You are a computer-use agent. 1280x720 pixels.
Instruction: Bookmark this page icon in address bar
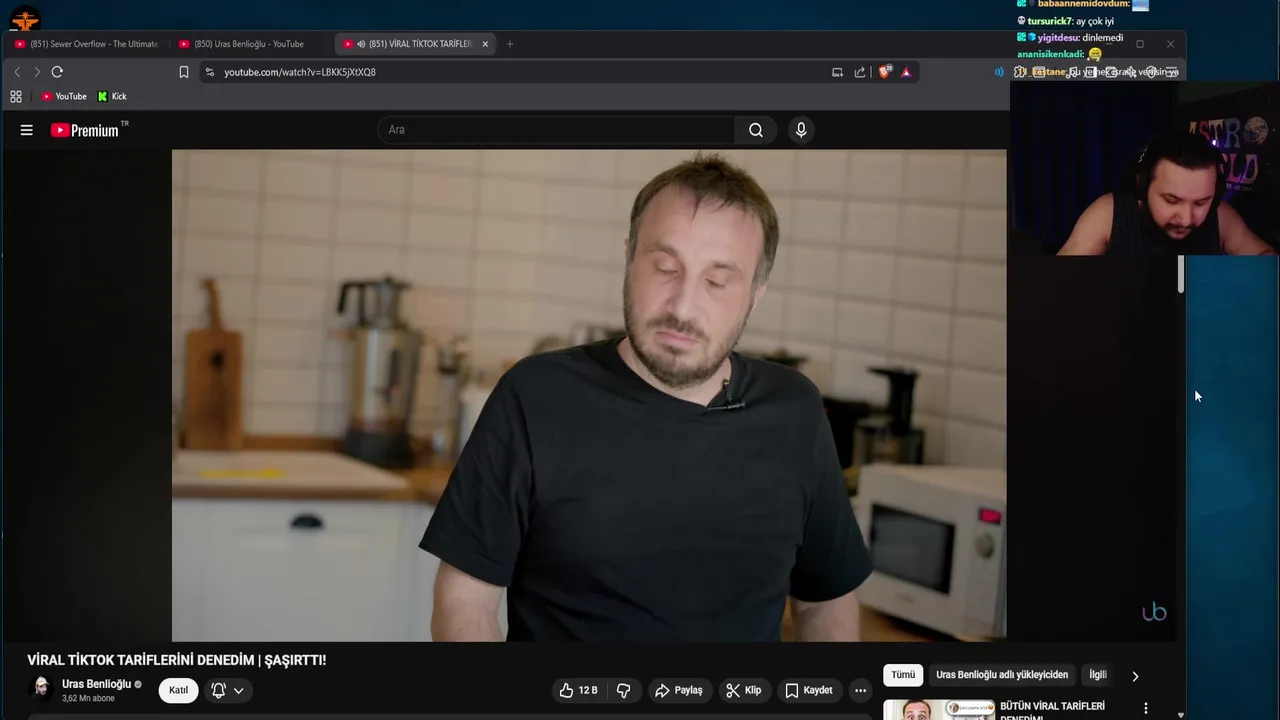[x=184, y=72]
